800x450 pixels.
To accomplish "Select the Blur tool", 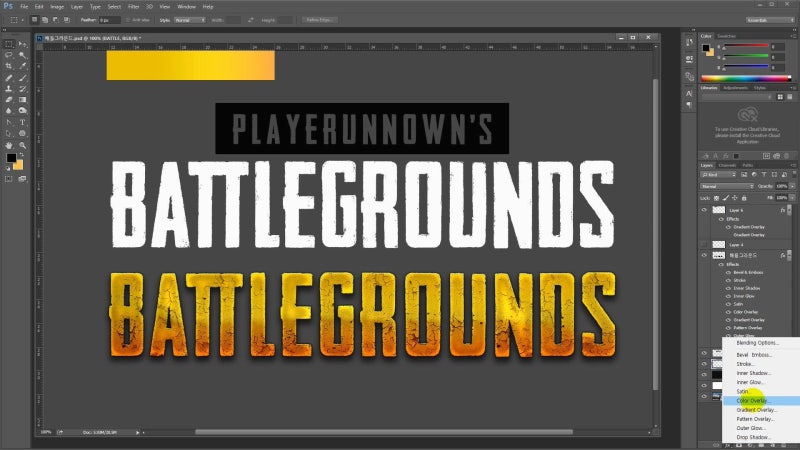I will coord(9,111).
